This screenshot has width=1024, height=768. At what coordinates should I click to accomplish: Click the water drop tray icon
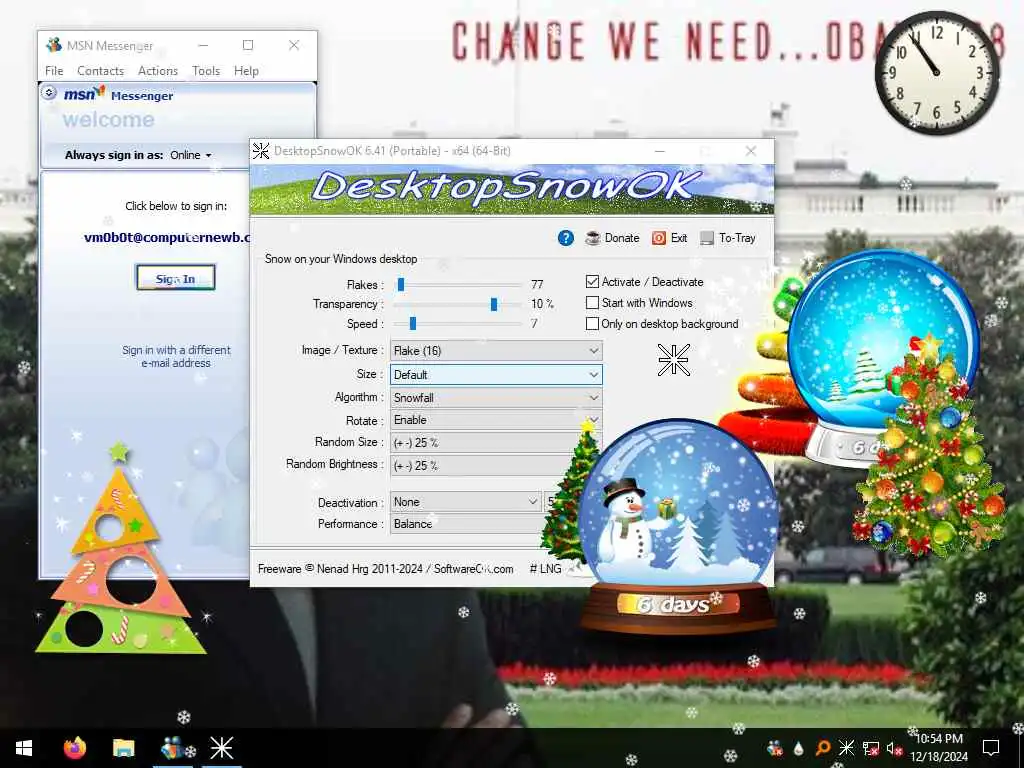[798, 748]
